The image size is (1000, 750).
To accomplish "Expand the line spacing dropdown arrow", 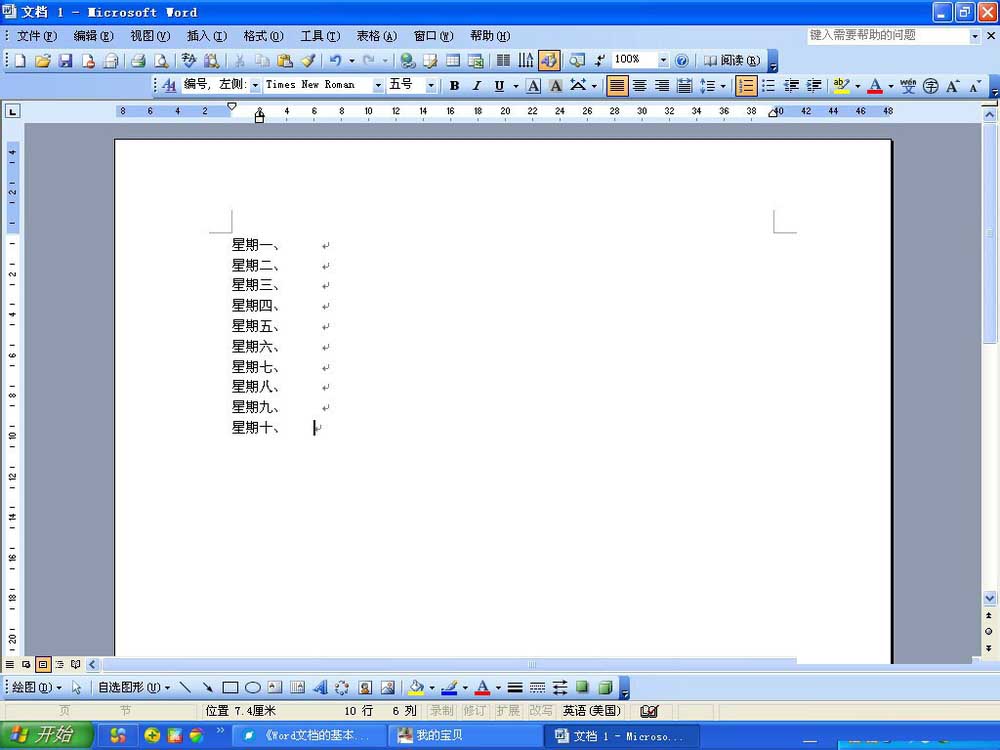I will tap(723, 85).
